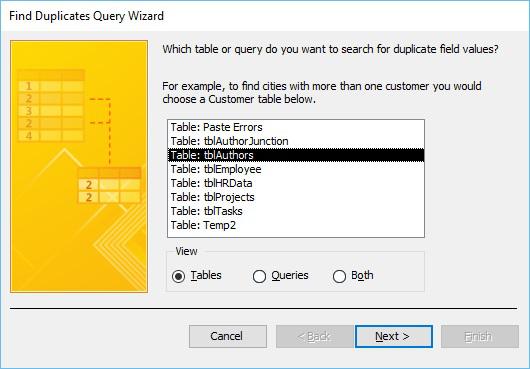Choose Table: tblAuthorJunction entry

click(296, 141)
